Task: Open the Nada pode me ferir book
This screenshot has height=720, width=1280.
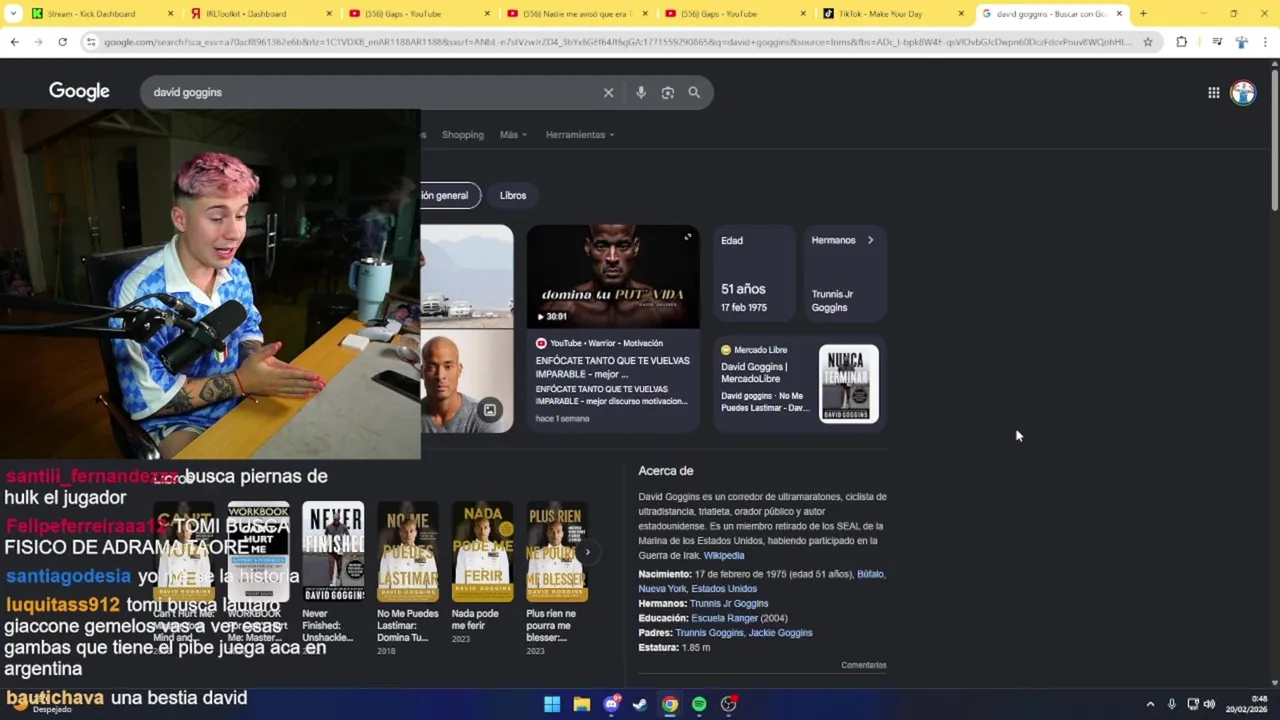Action: [x=482, y=552]
